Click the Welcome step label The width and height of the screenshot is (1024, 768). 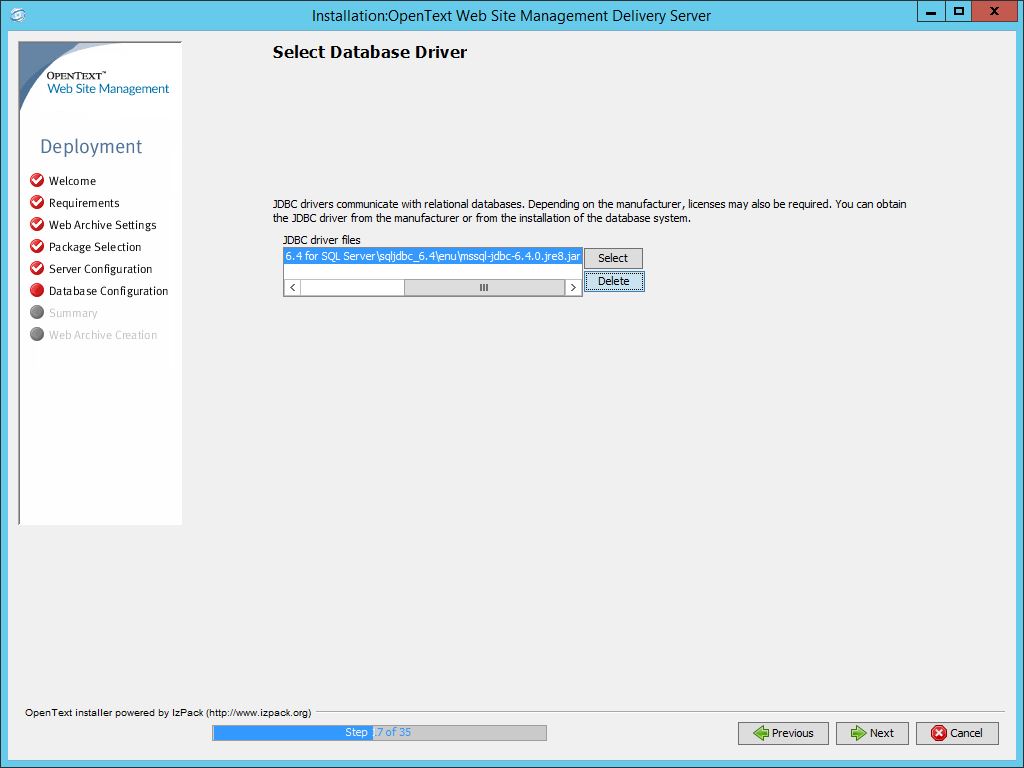(72, 181)
